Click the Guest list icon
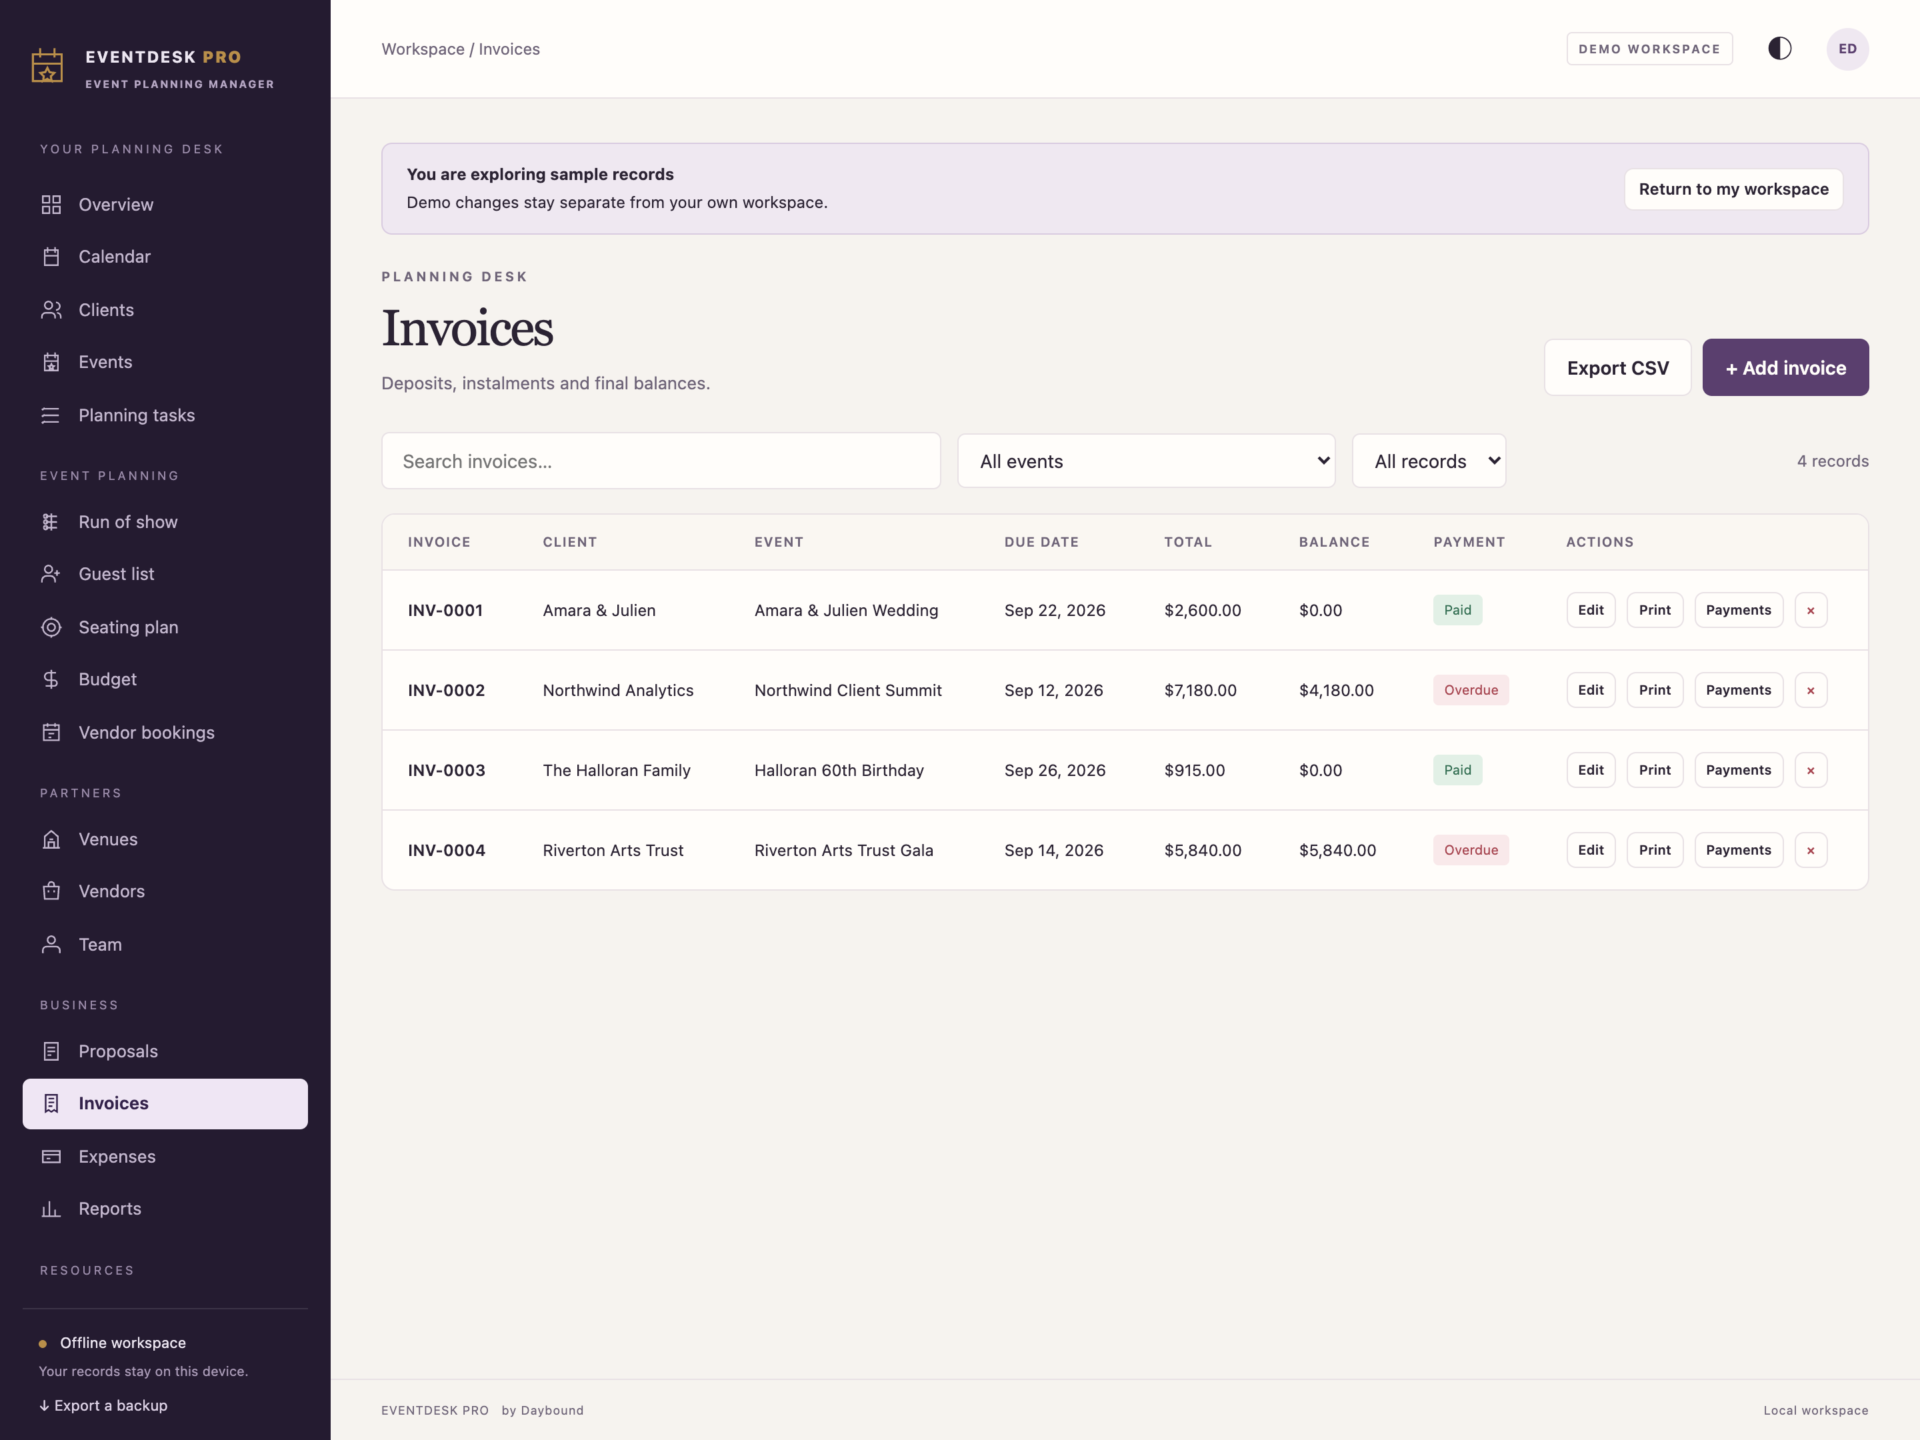 point(51,574)
